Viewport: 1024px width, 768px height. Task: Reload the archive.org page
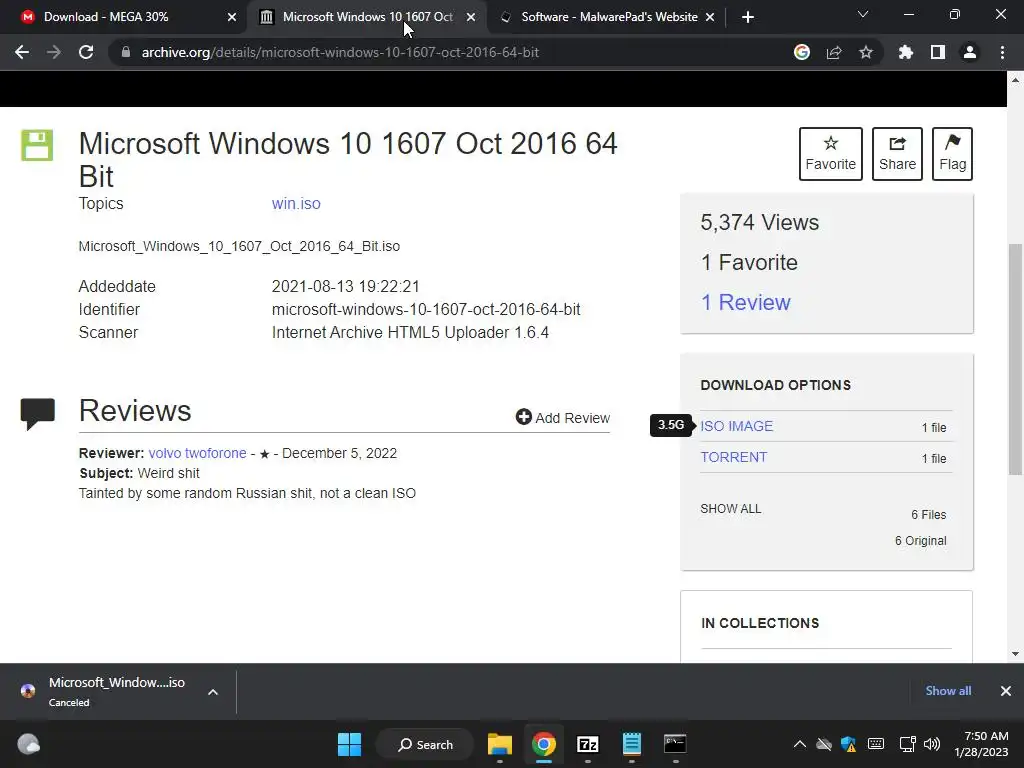[86, 52]
